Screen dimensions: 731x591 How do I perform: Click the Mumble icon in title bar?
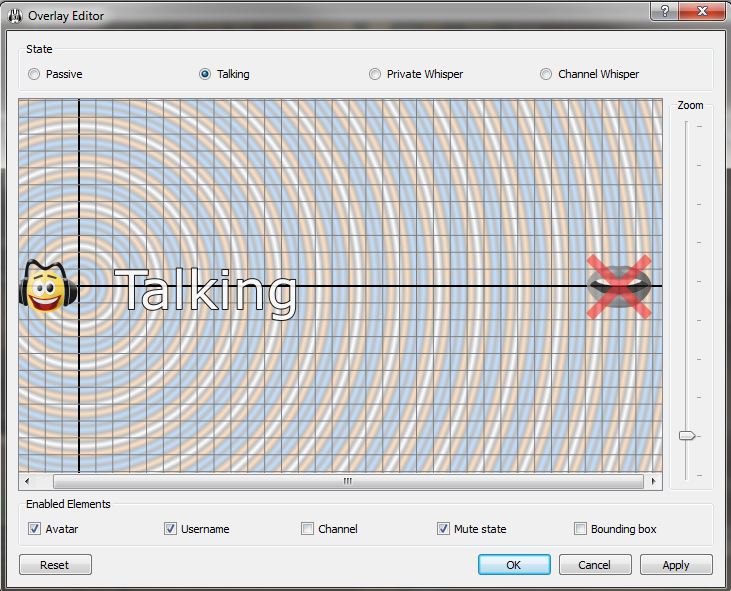coord(15,16)
